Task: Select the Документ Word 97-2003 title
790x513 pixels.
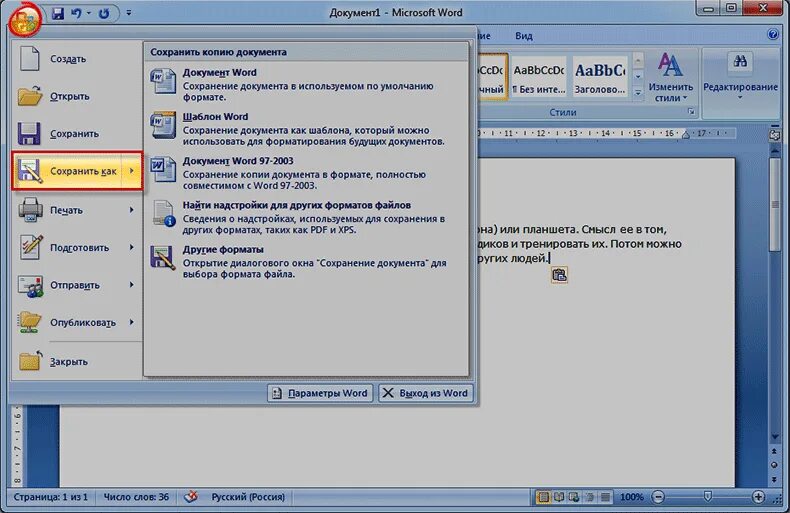Action: coord(238,161)
